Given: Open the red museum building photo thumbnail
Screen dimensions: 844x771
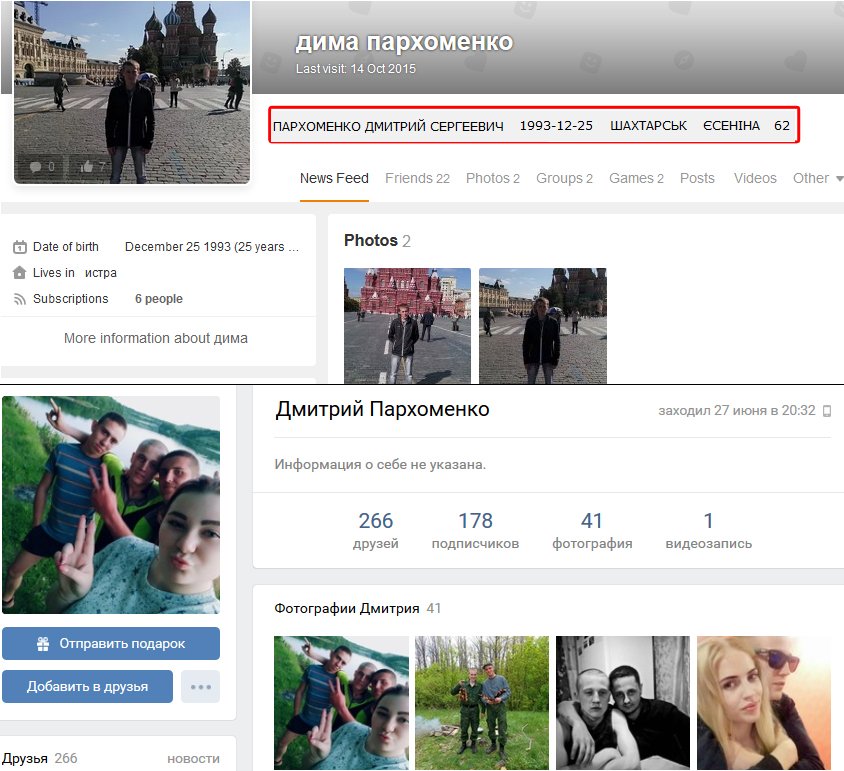Looking at the screenshot, I should [x=407, y=325].
